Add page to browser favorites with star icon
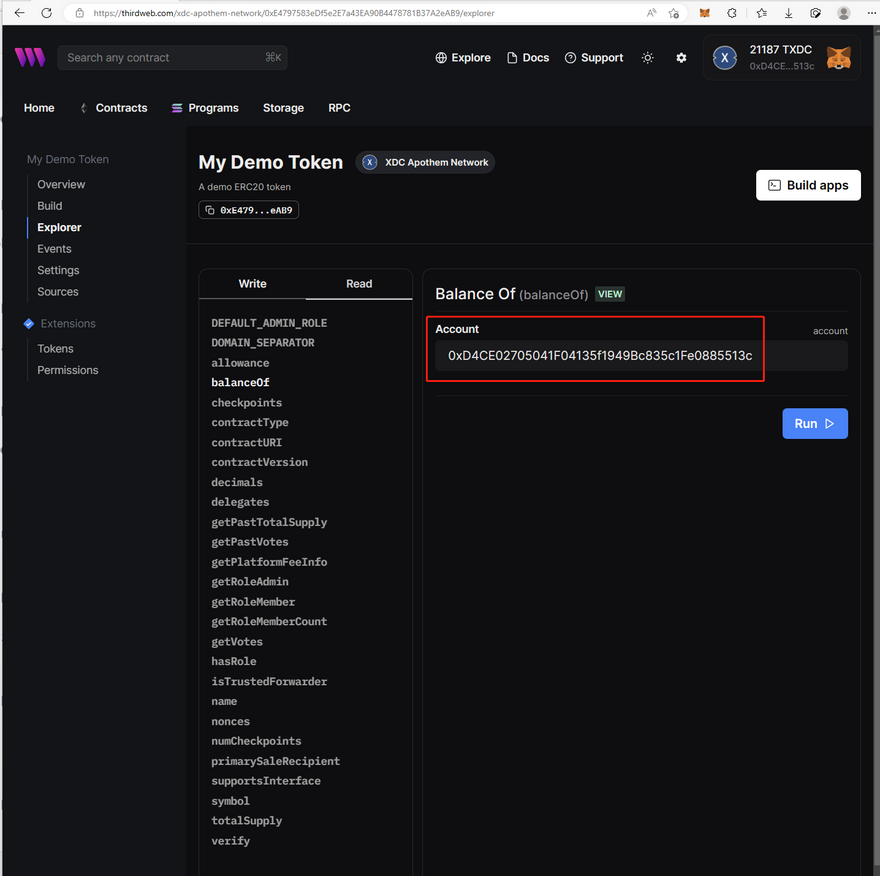This screenshot has width=880, height=876. pyautogui.click(x=761, y=13)
